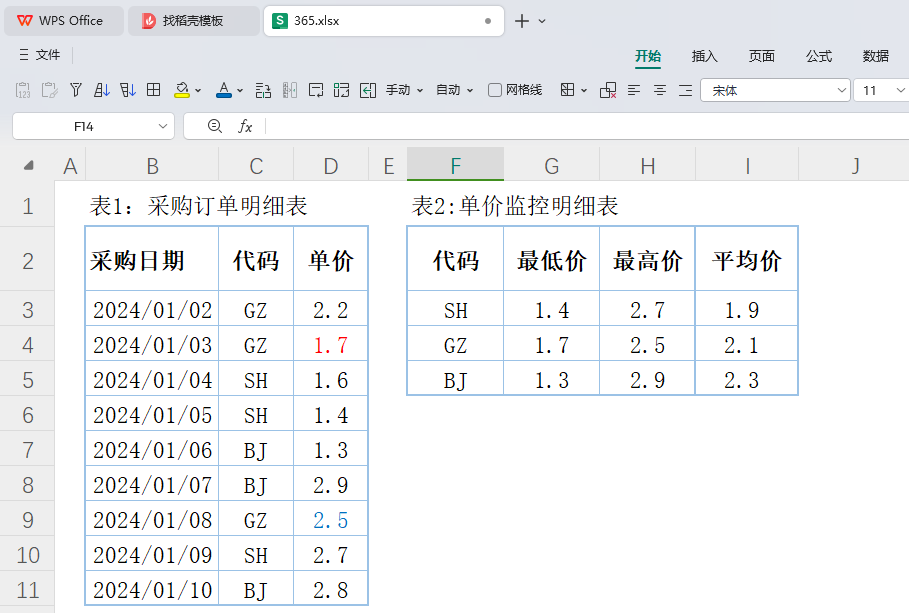909x613 pixels.
Task: Open the filter funnel tool
Action: [x=75, y=90]
